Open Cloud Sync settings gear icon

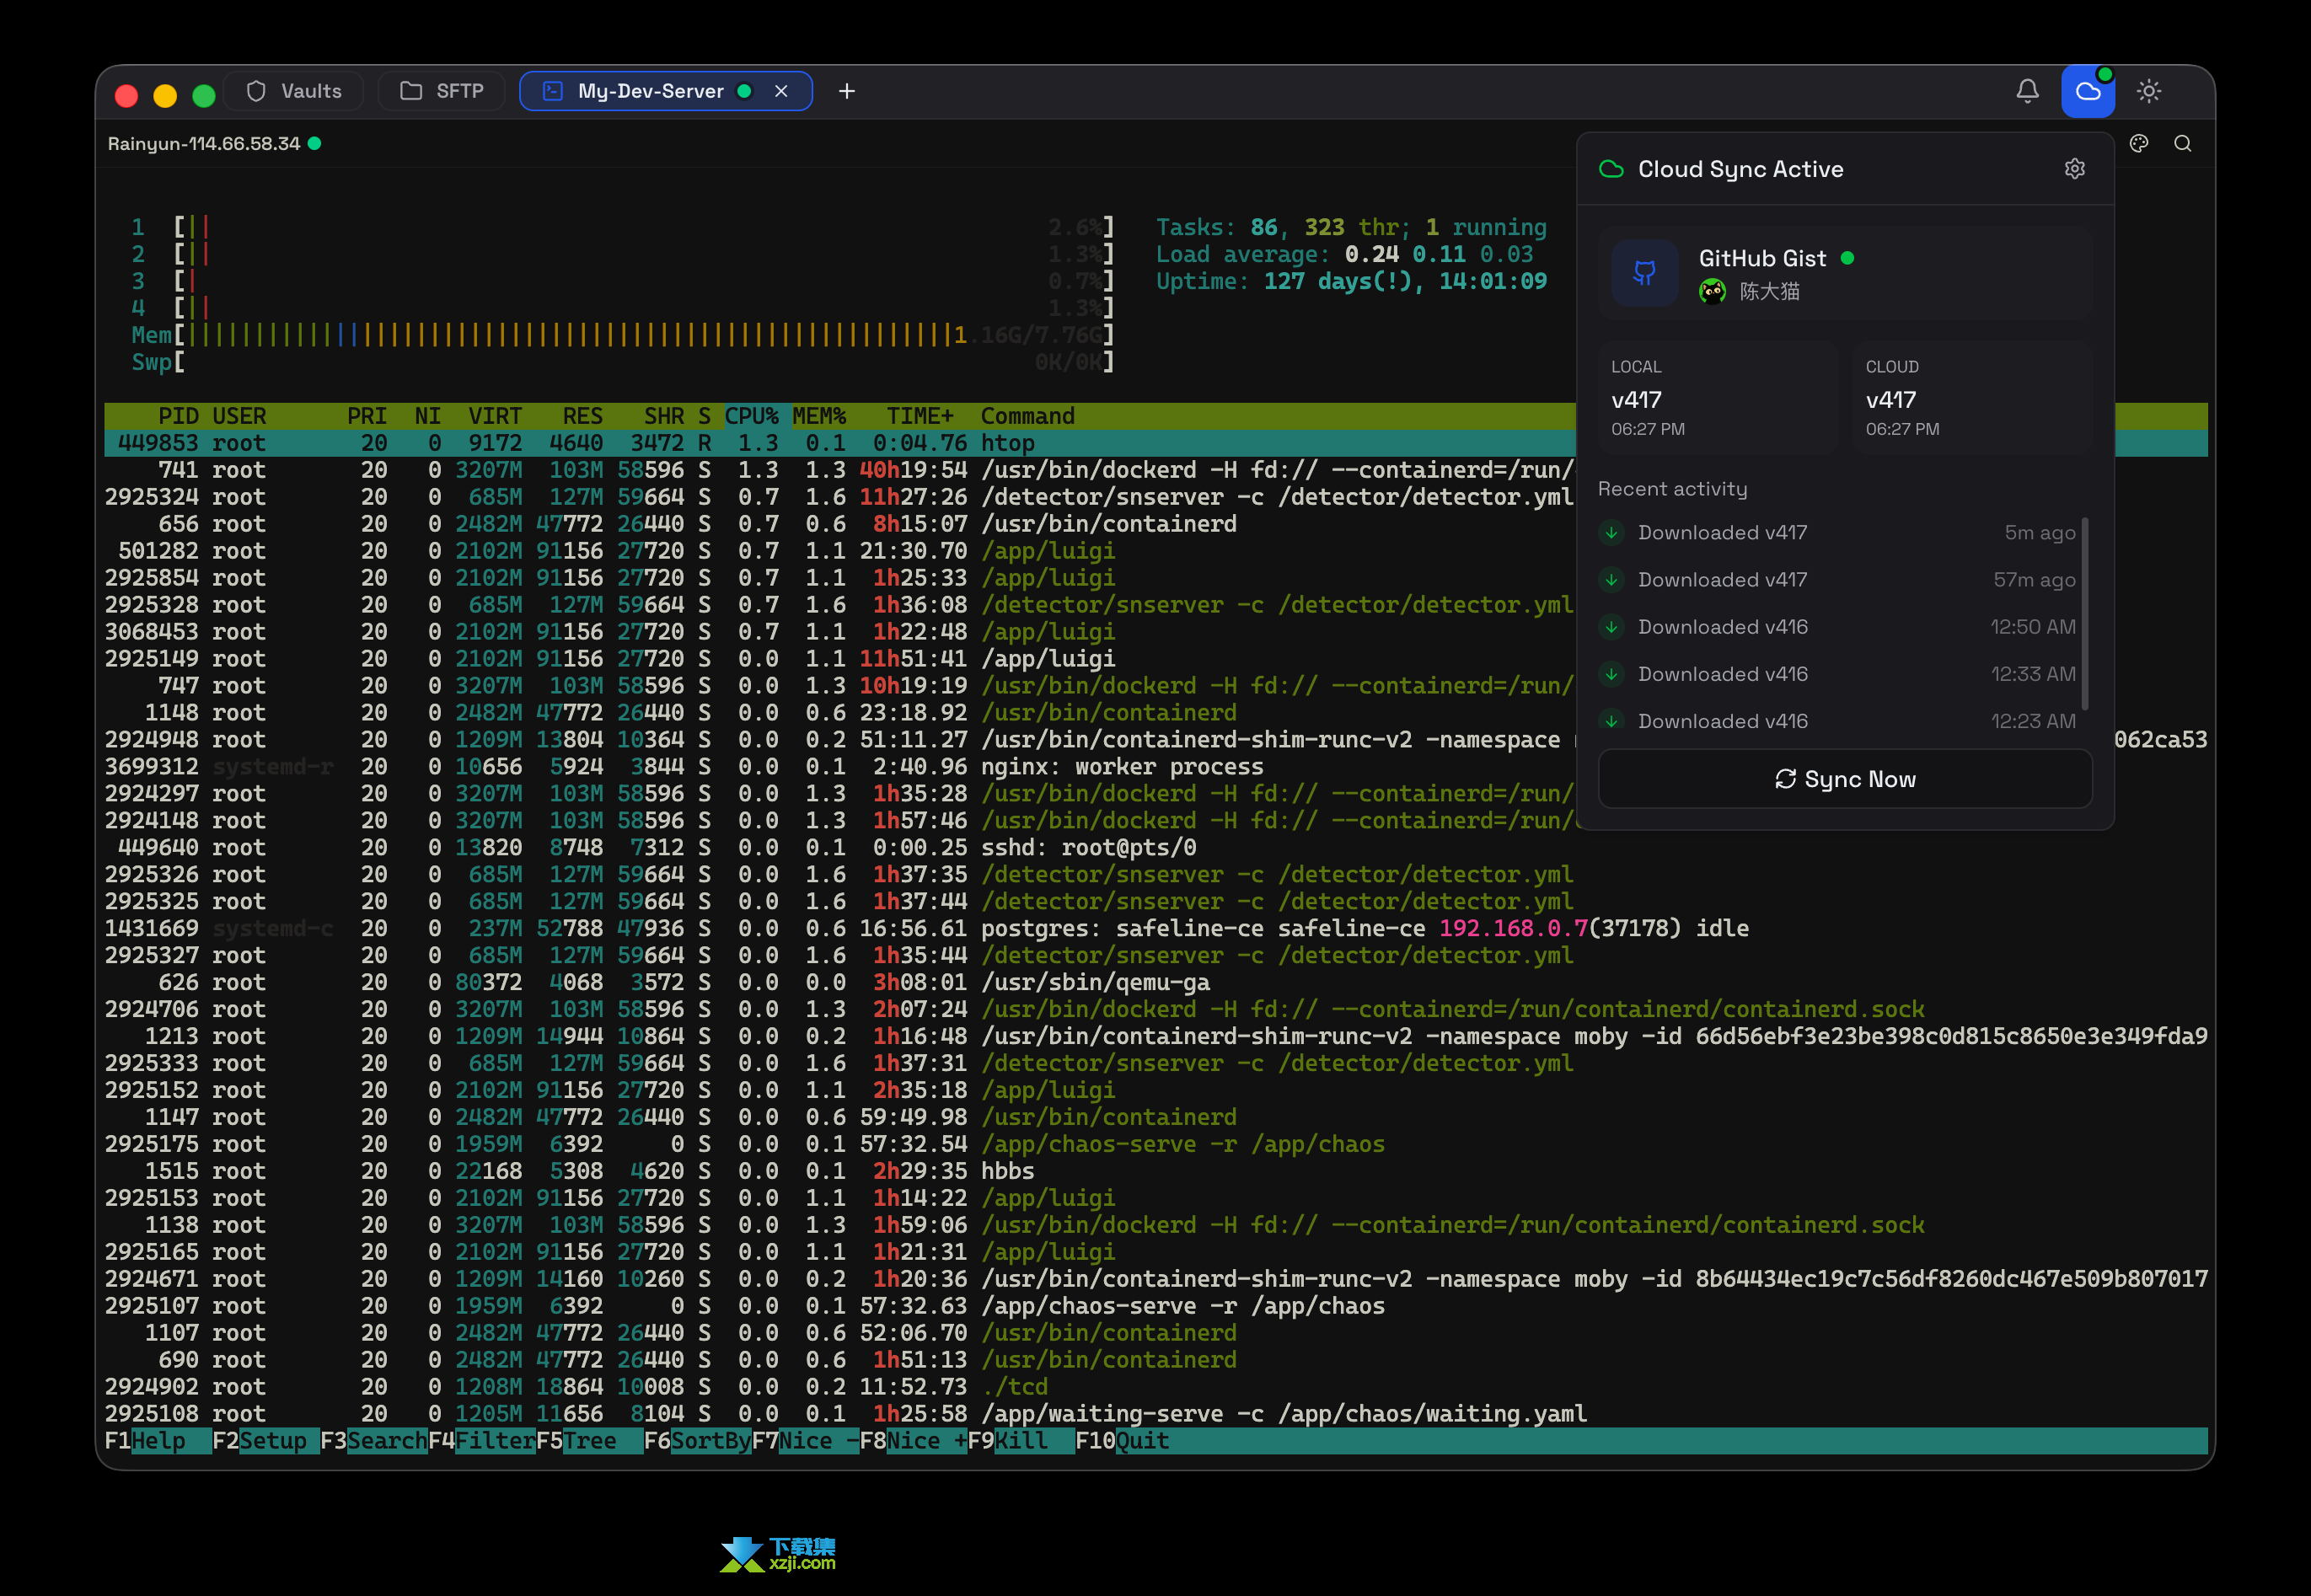pos(2075,168)
